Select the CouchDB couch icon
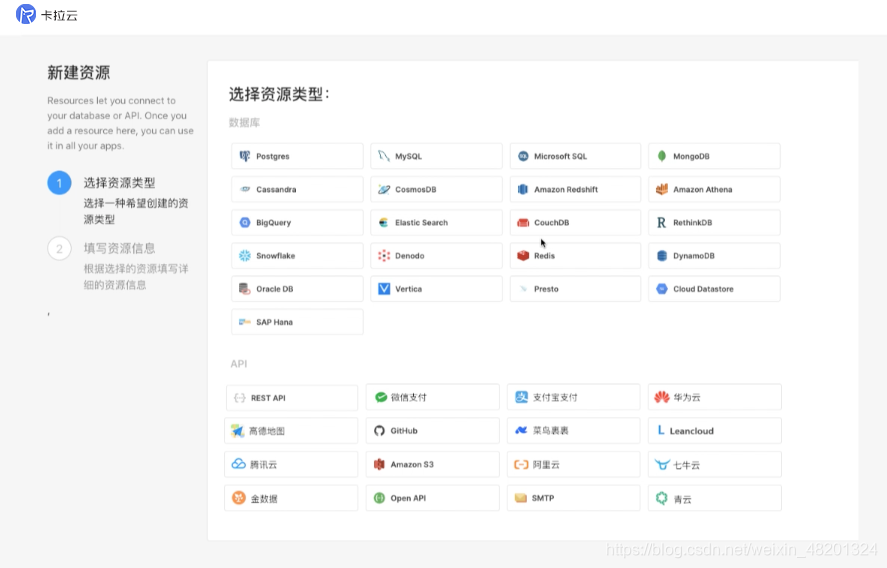Image resolution: width=887 pixels, height=568 pixels. [523, 222]
